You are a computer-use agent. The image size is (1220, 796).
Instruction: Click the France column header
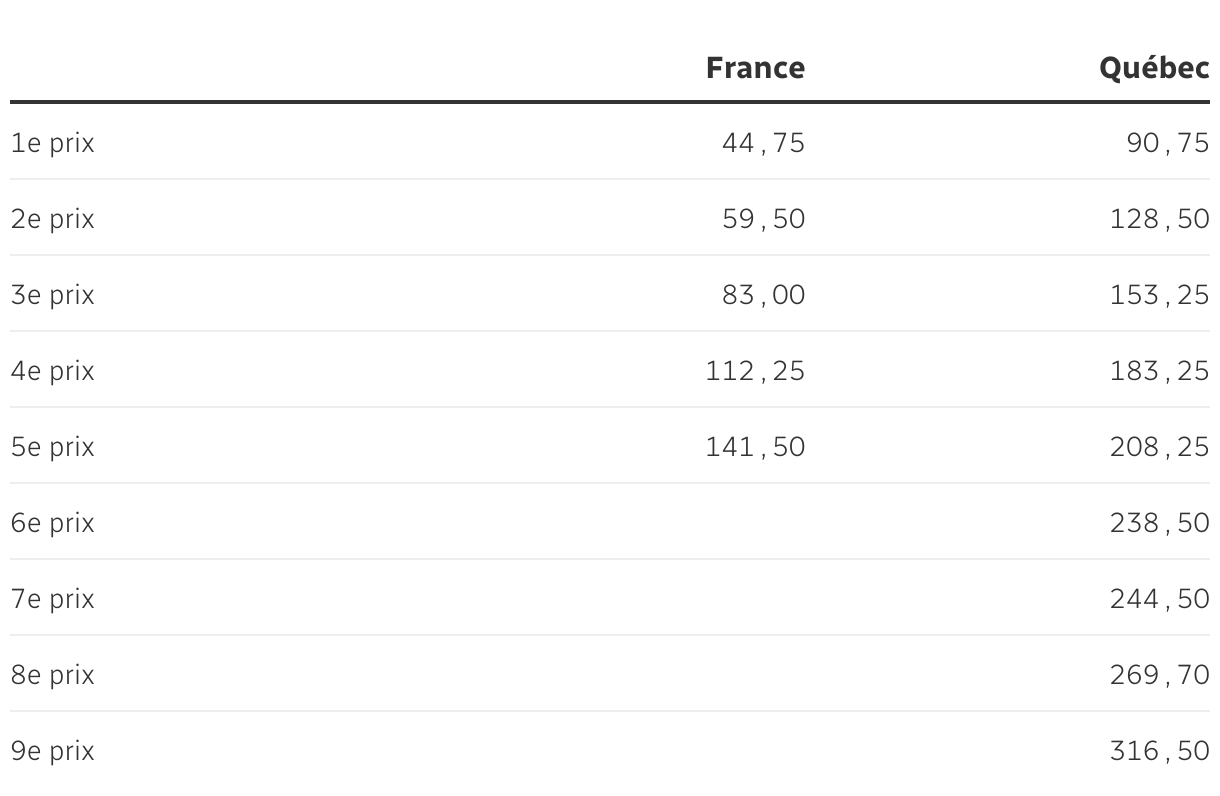tap(755, 68)
